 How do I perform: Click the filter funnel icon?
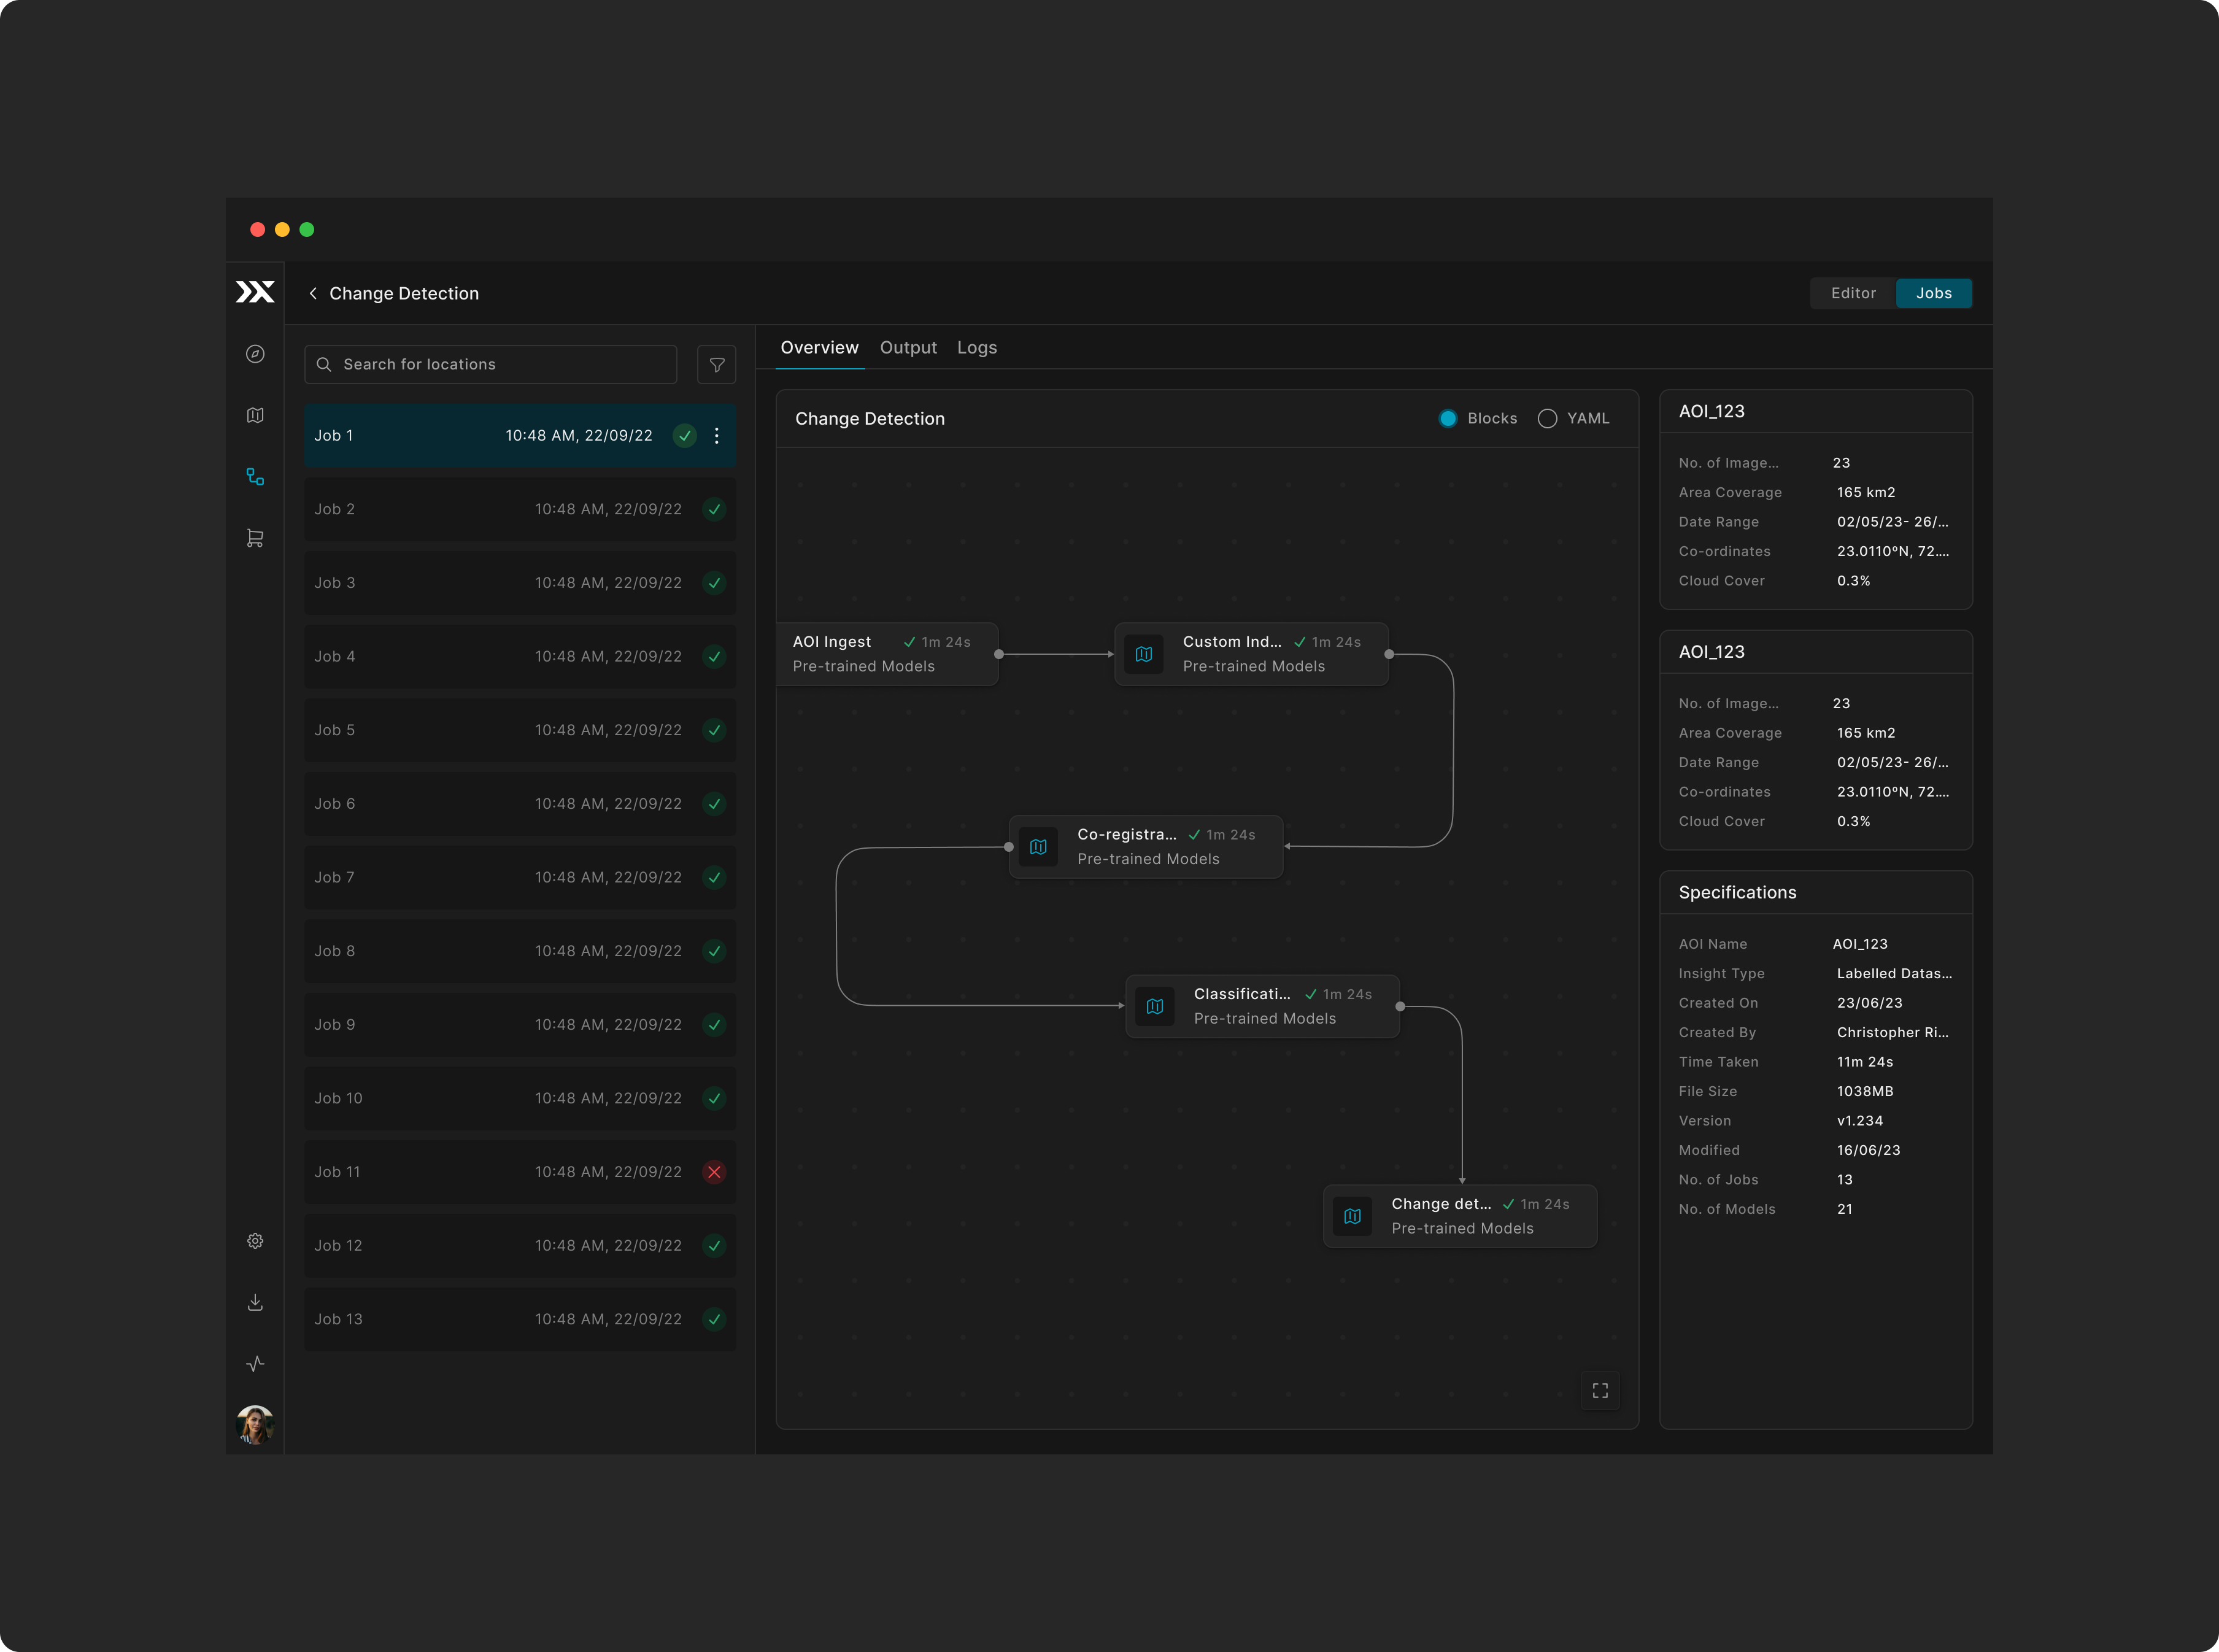coord(716,365)
